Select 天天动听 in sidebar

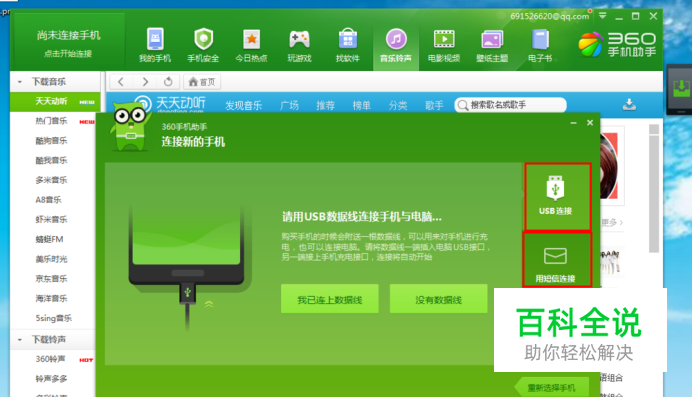click(55, 101)
